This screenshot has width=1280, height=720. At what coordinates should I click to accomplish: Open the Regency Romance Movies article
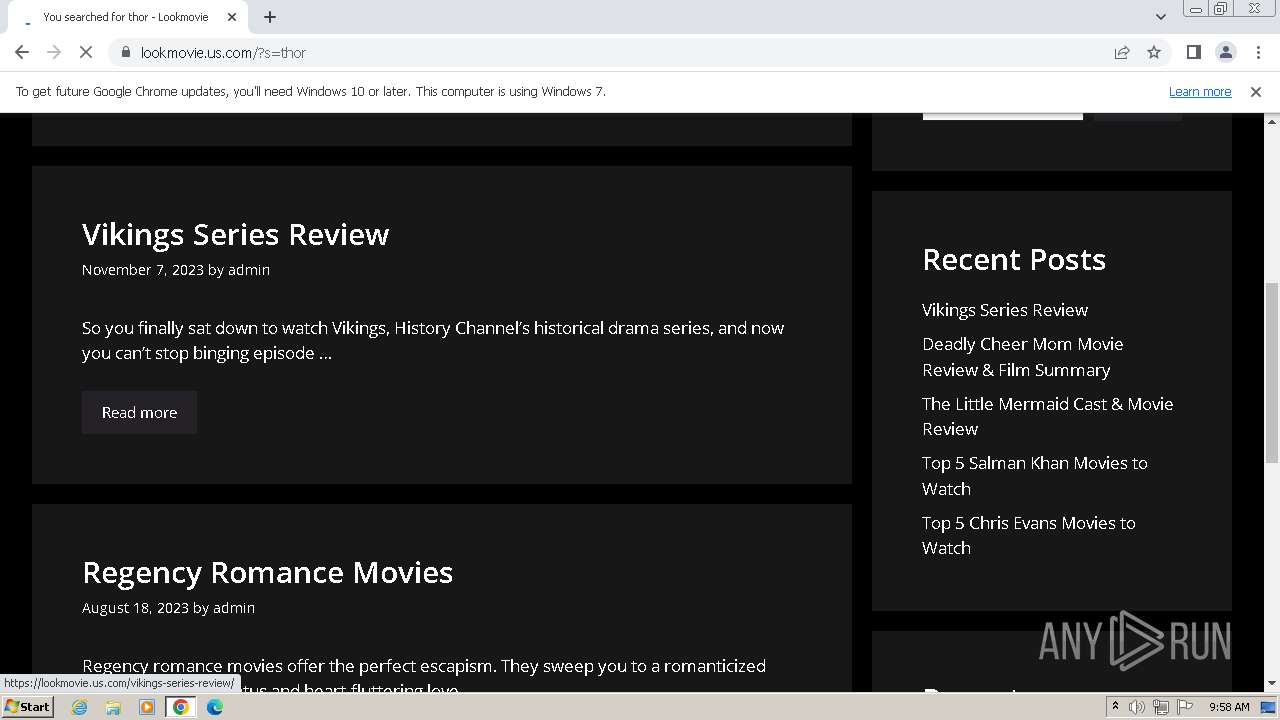pyautogui.click(x=267, y=572)
